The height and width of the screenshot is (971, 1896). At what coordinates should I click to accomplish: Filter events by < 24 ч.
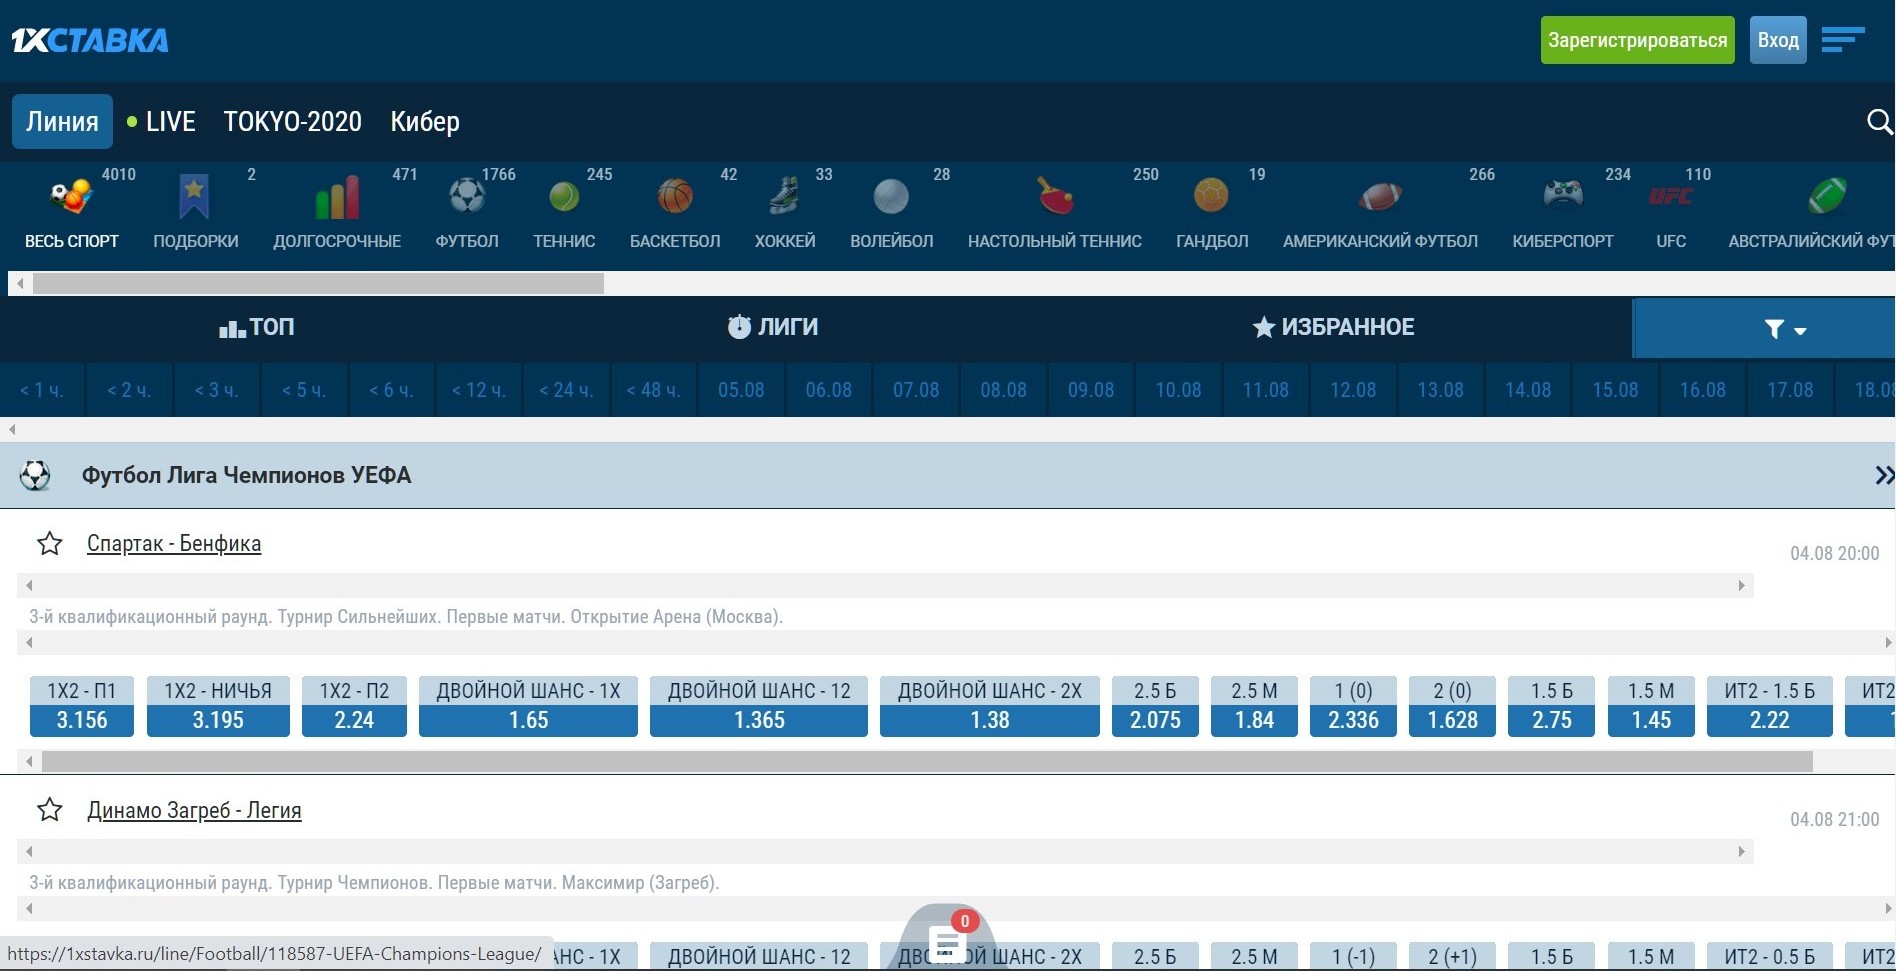tap(566, 390)
